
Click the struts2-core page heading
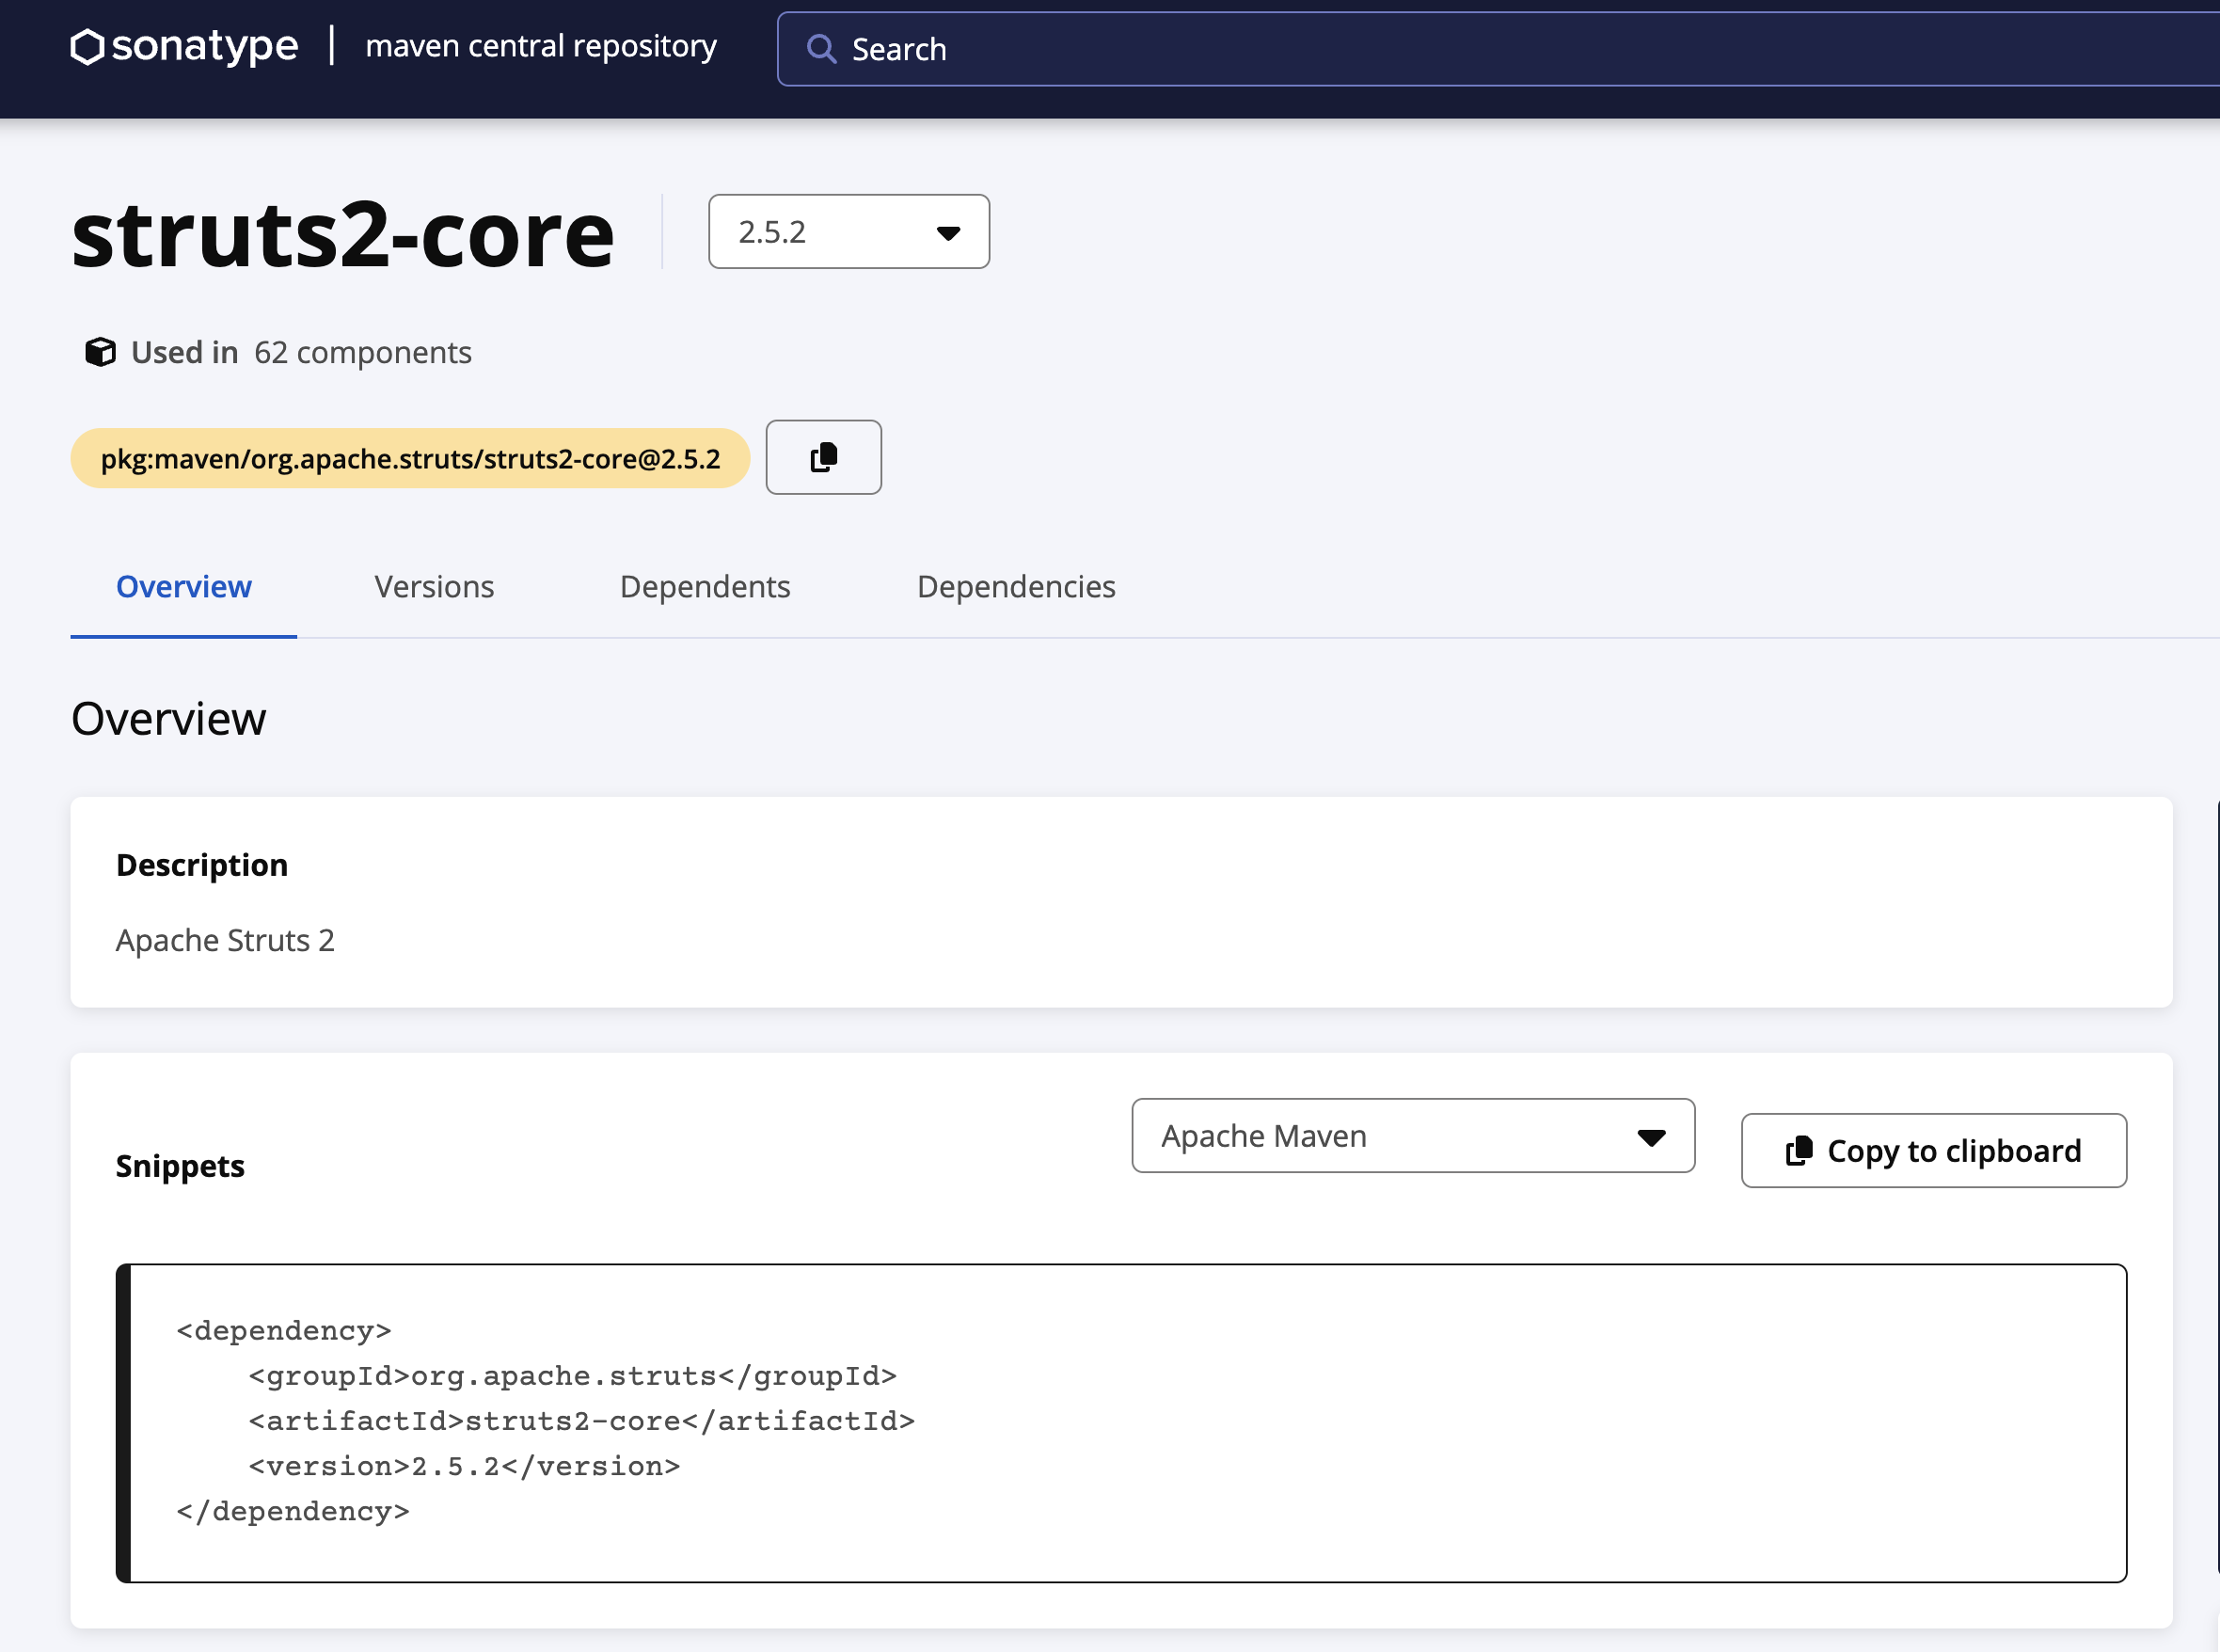click(343, 236)
